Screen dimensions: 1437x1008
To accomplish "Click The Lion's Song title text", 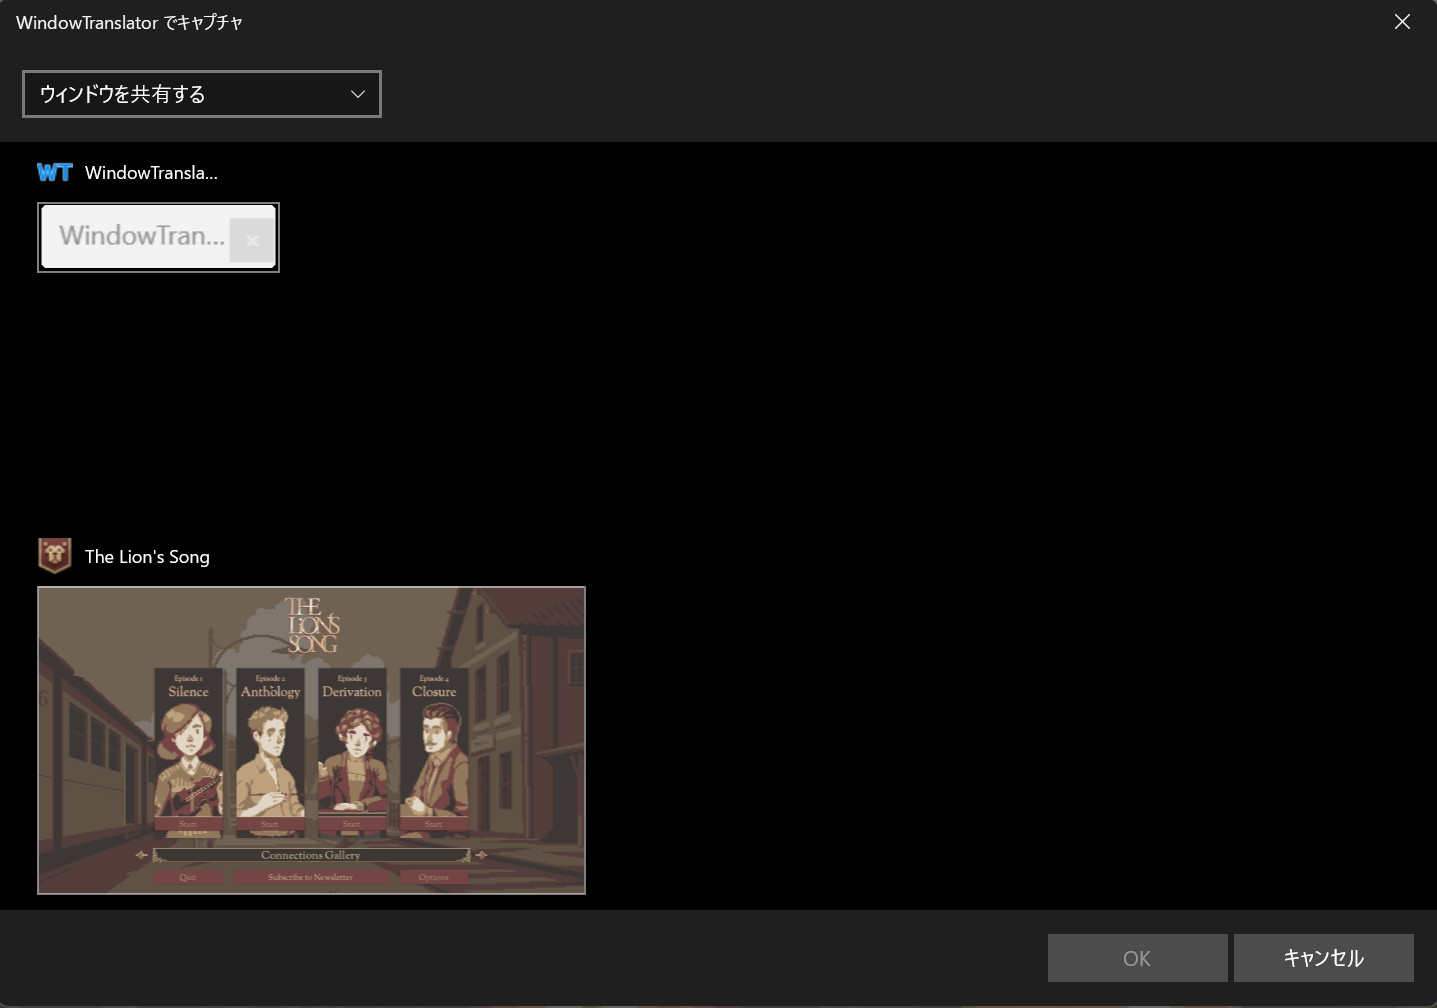I will coord(147,557).
